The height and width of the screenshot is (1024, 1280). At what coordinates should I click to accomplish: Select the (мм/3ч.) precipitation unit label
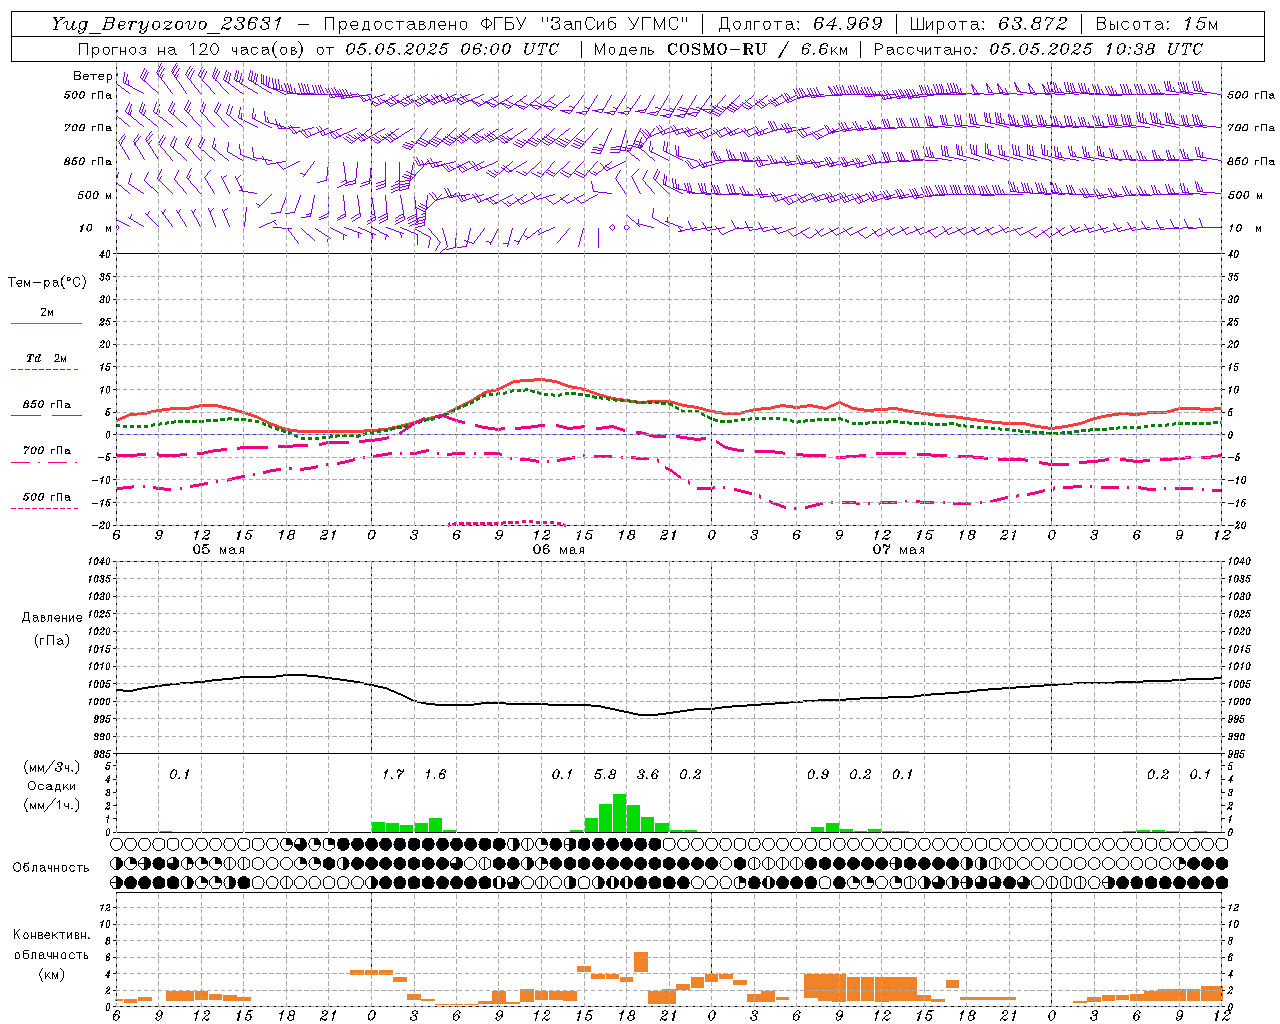[x=52, y=767]
